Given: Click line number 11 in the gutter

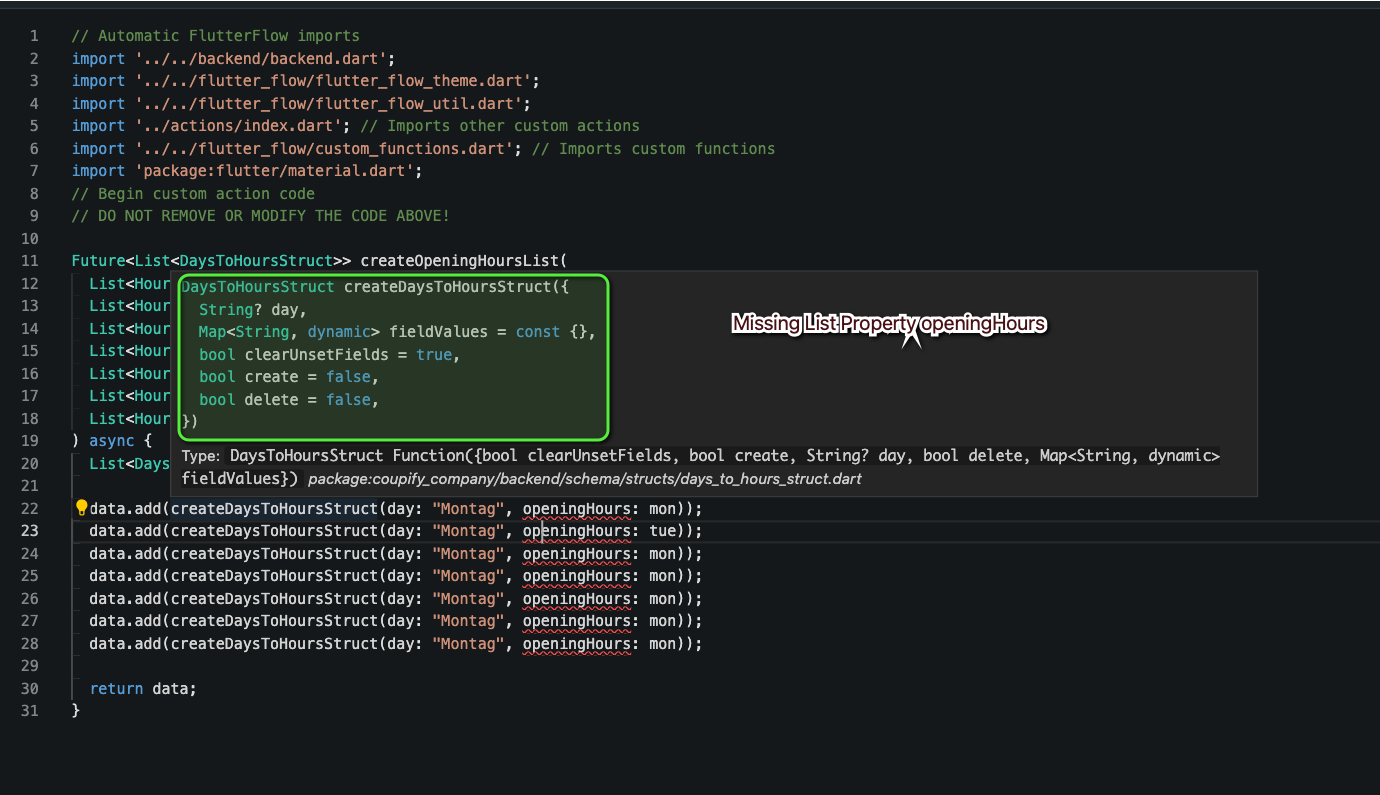Looking at the screenshot, I should (x=29, y=260).
